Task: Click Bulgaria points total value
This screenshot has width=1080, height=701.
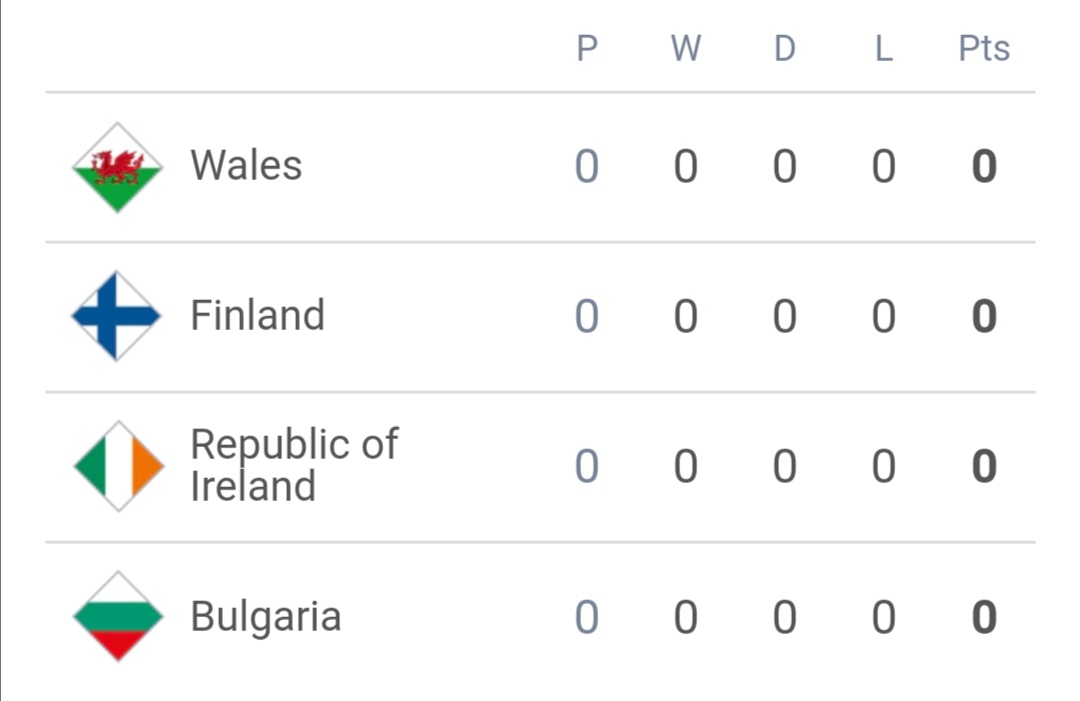Action: tap(984, 617)
